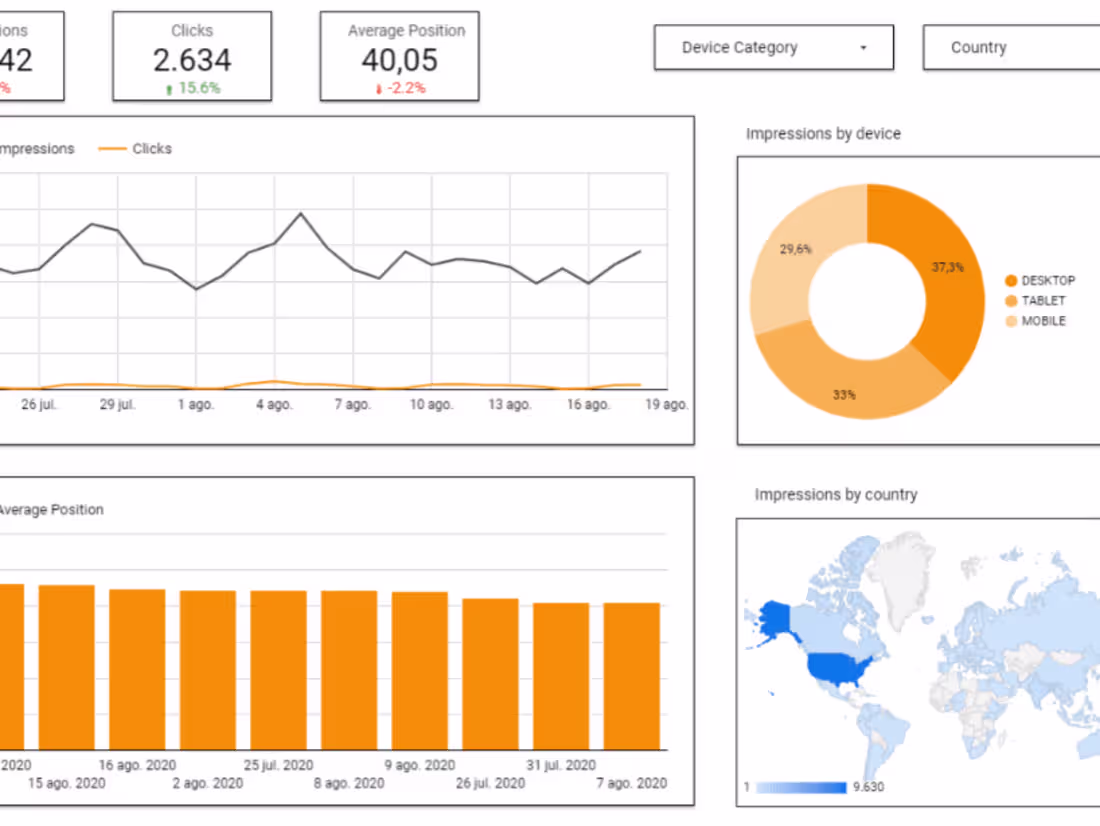Screen dimensions: 1100x826
Task: Toggle the Impressions legend label off
Action: tap(37, 148)
